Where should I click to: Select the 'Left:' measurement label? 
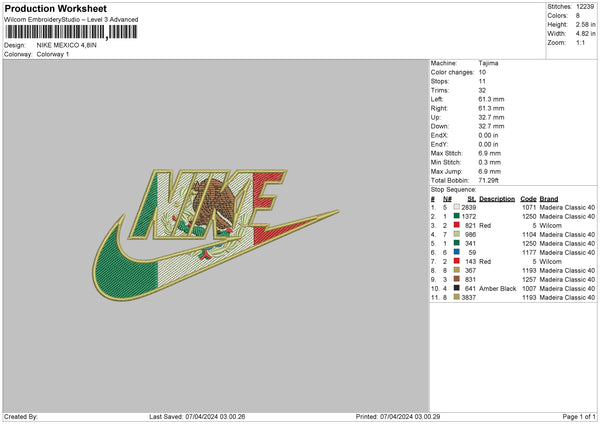437,99
